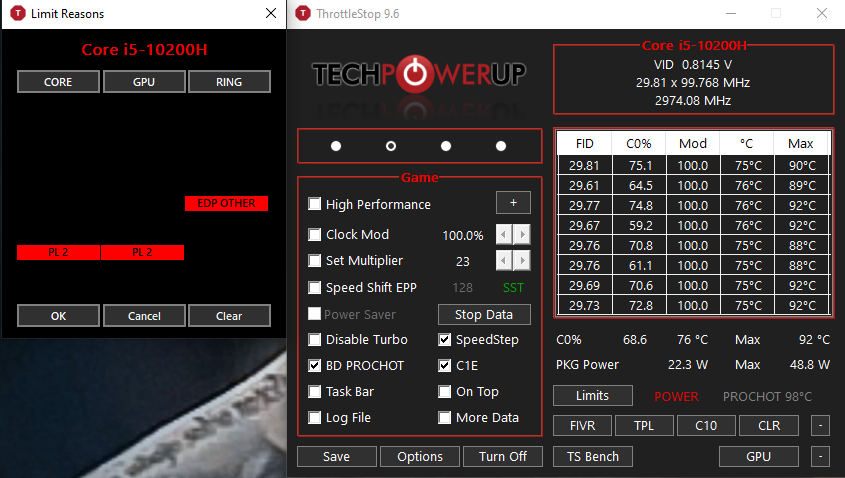Click the C10 states button

706,426
